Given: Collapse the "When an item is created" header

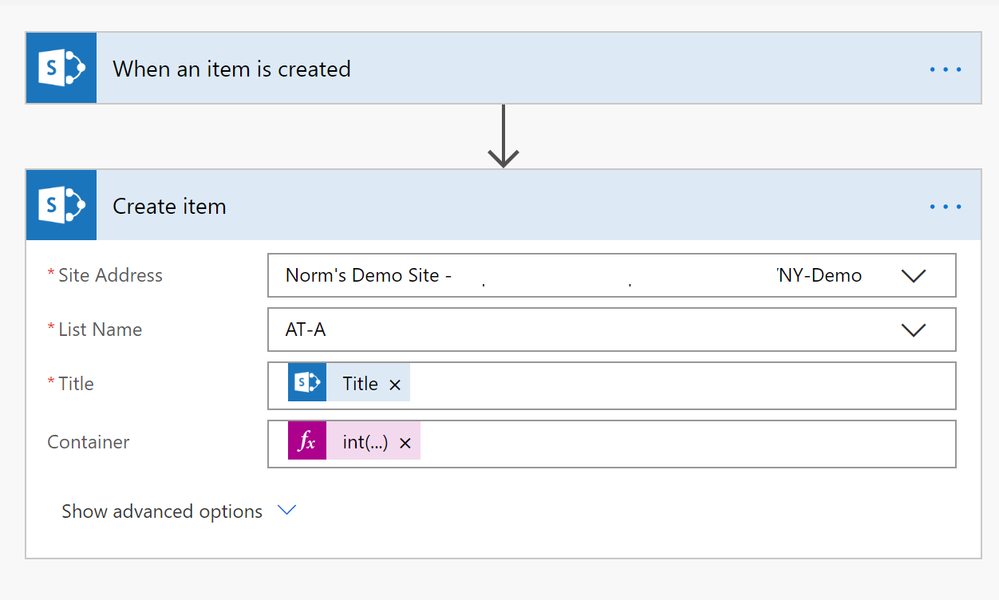Looking at the screenshot, I should point(500,69).
